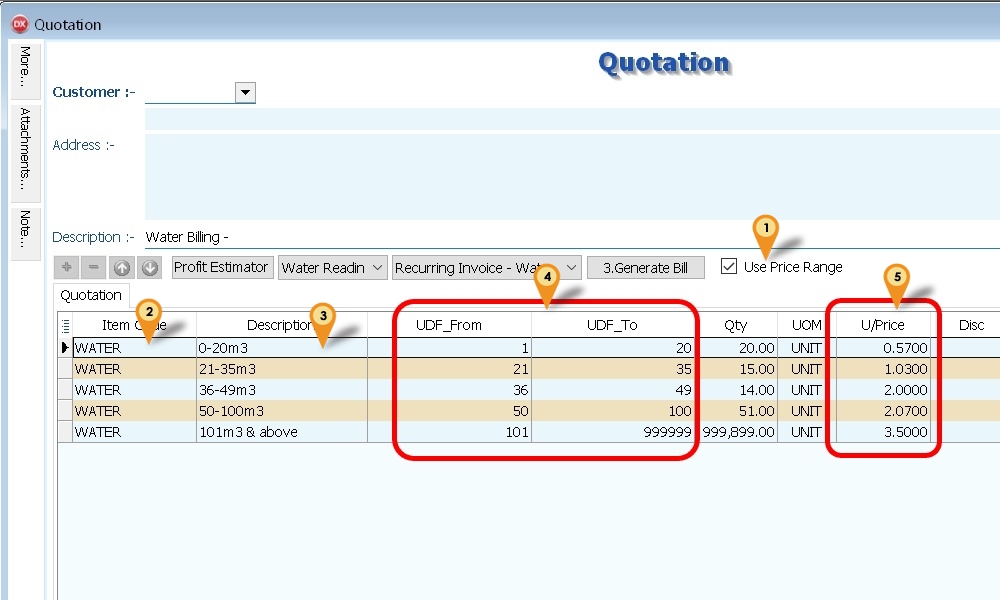The height and width of the screenshot is (600, 1000).
Task: Click the Profit Estimator button
Action: (221, 268)
